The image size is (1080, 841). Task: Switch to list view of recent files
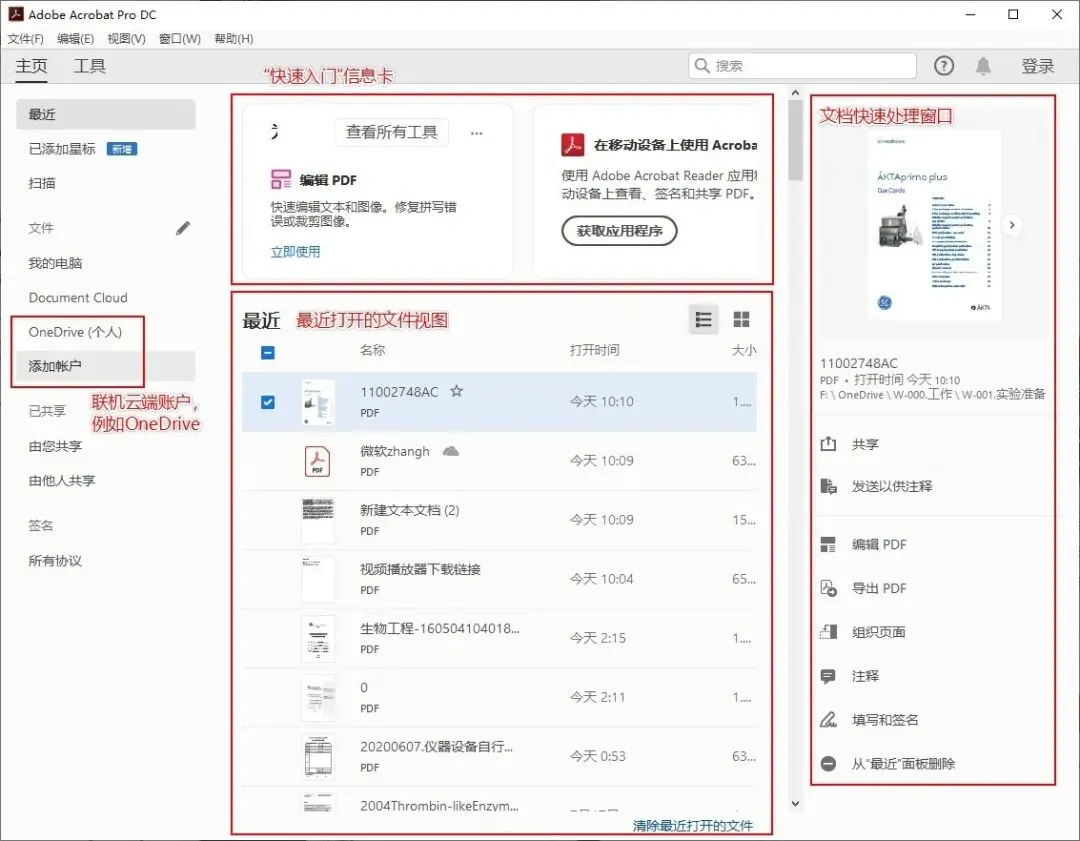(703, 320)
